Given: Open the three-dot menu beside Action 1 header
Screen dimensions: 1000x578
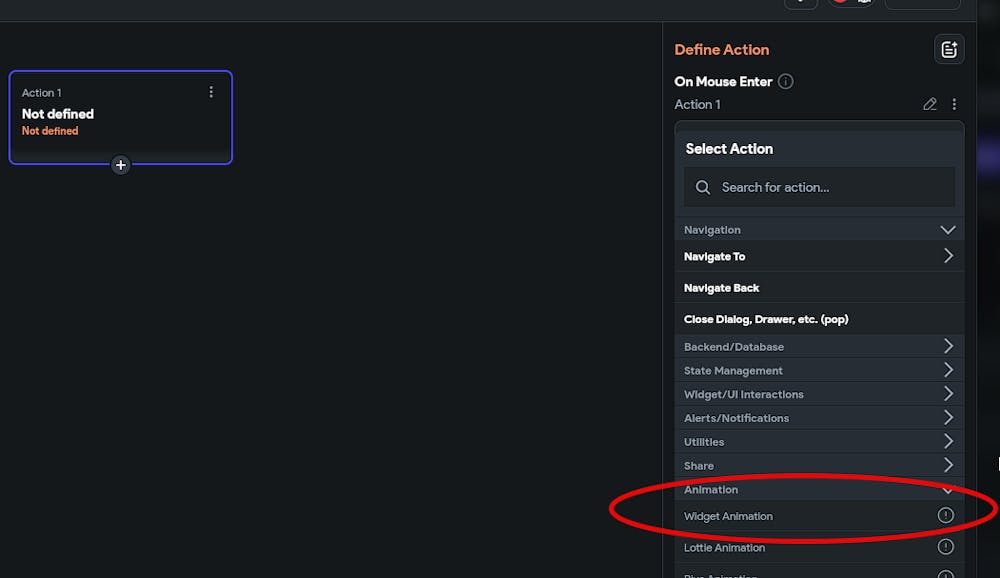Looking at the screenshot, I should (x=953, y=103).
